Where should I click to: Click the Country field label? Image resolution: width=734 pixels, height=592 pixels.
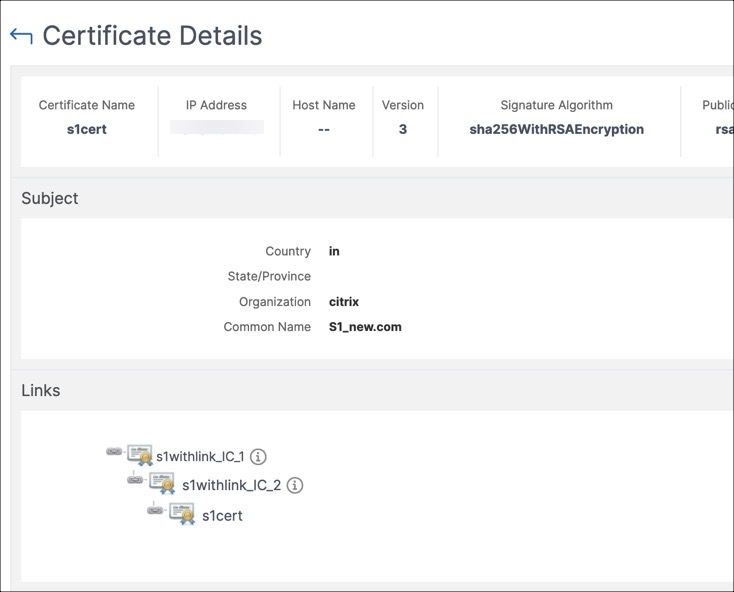(288, 251)
